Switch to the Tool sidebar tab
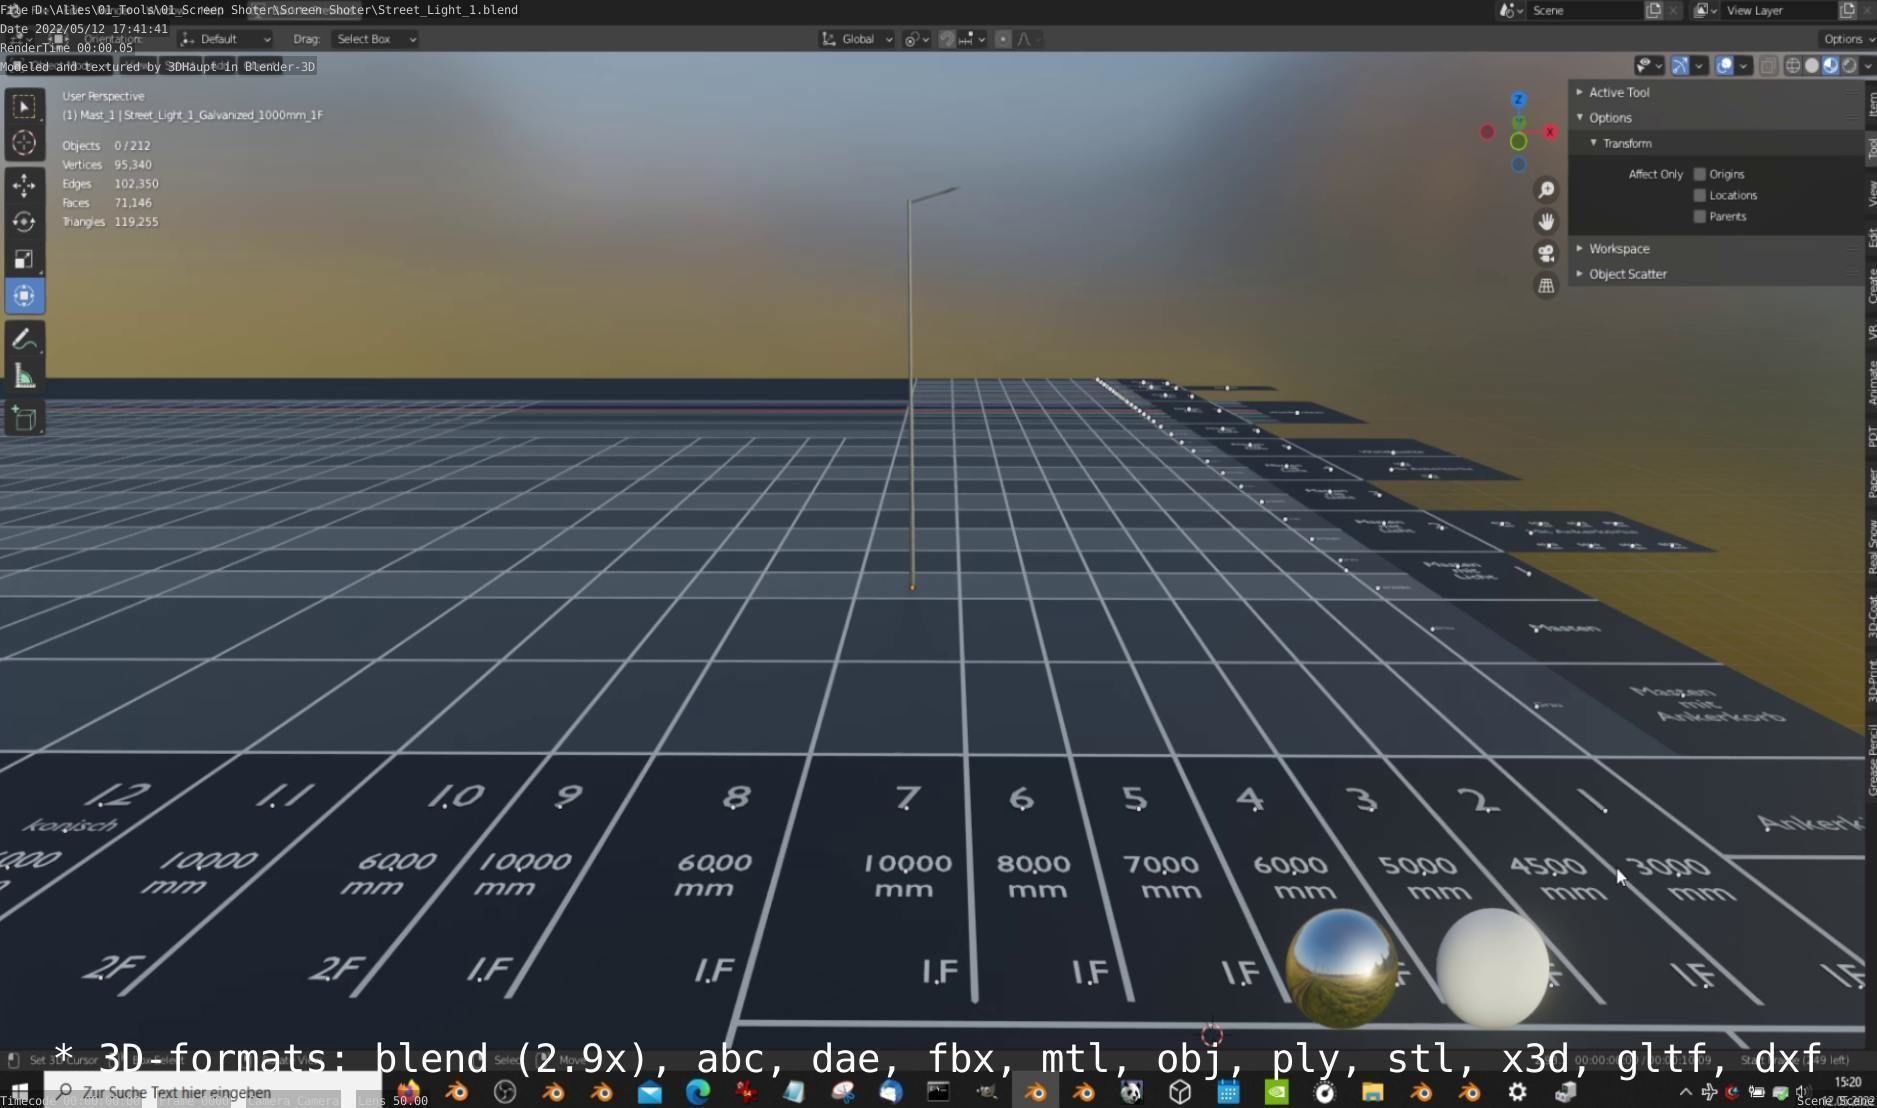1877x1108 pixels. point(1871,149)
